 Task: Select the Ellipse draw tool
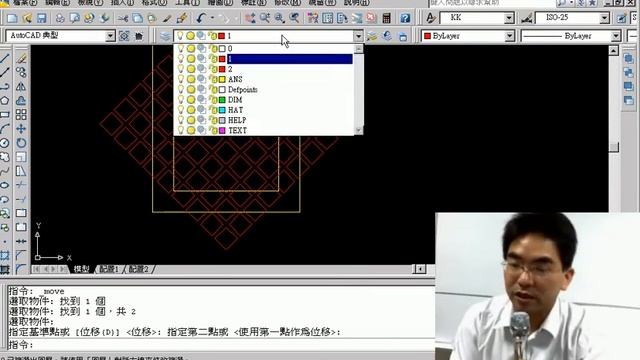click(5, 185)
